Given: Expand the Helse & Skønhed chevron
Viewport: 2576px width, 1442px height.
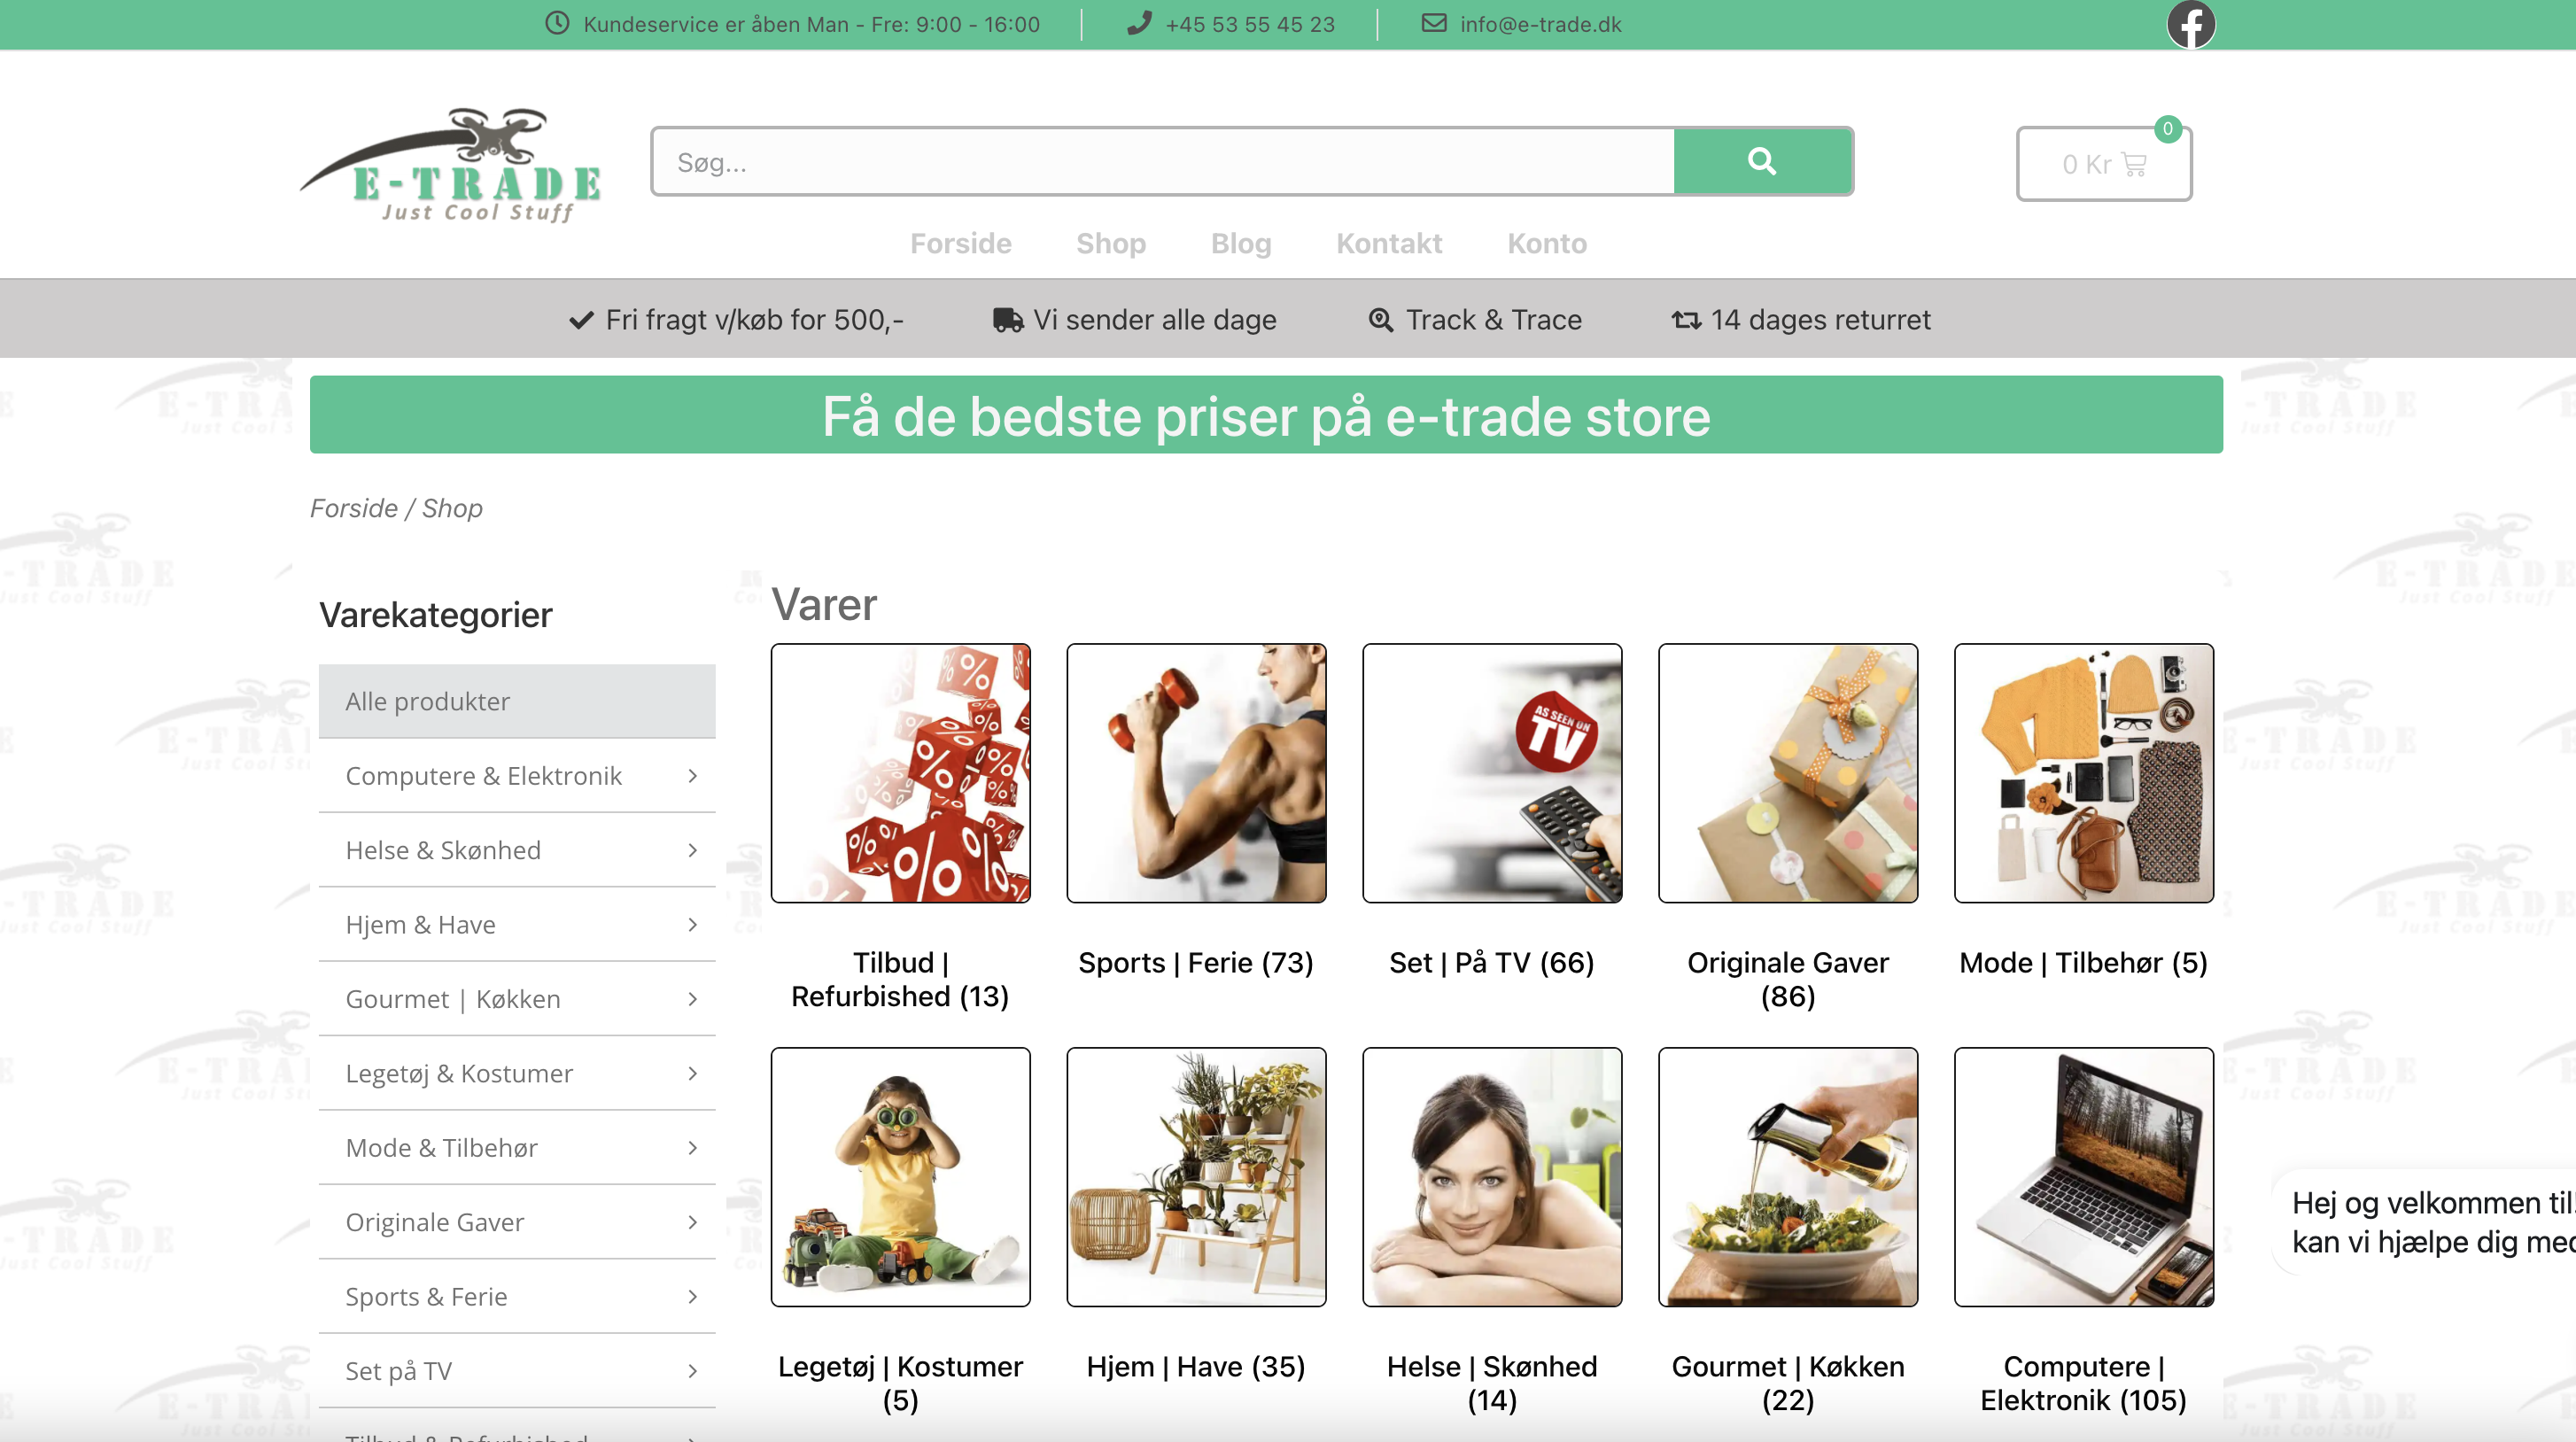Looking at the screenshot, I should pos(692,850).
